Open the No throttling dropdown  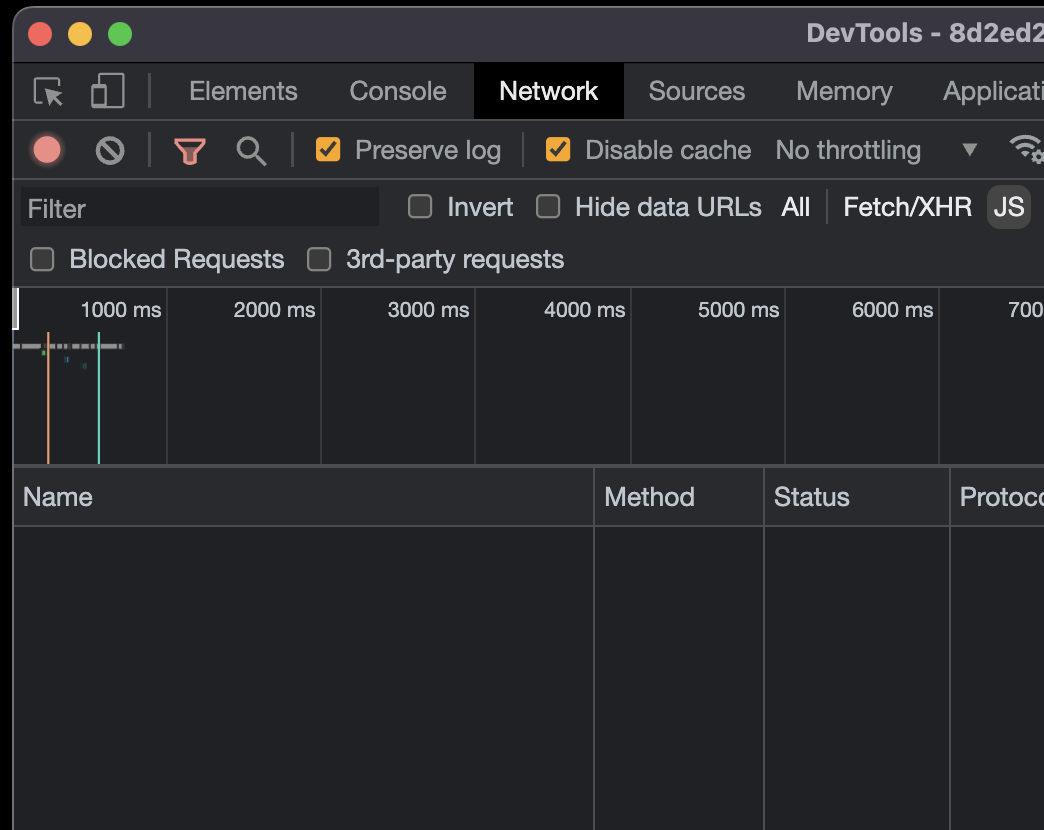876,150
